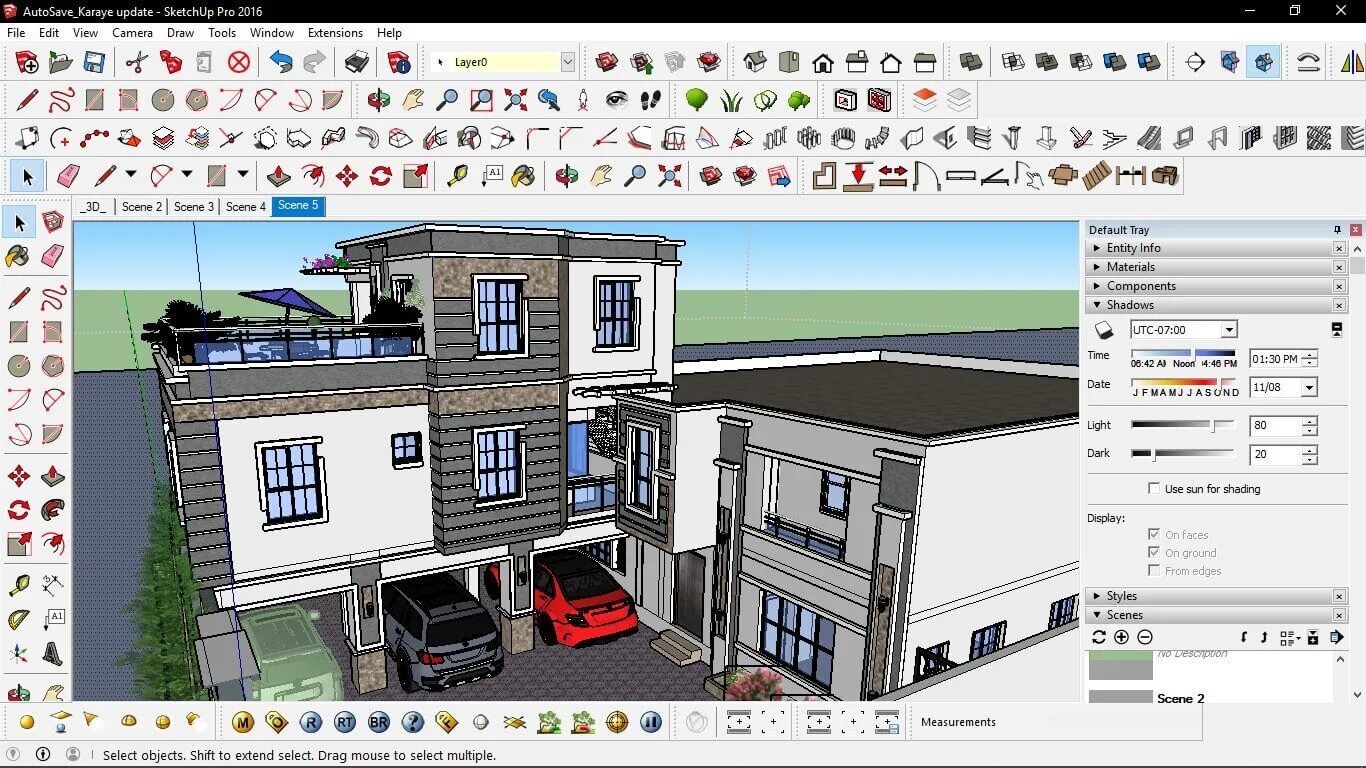Select the Pie arc tool
This screenshot has height=768, width=1366.
coord(333,100)
